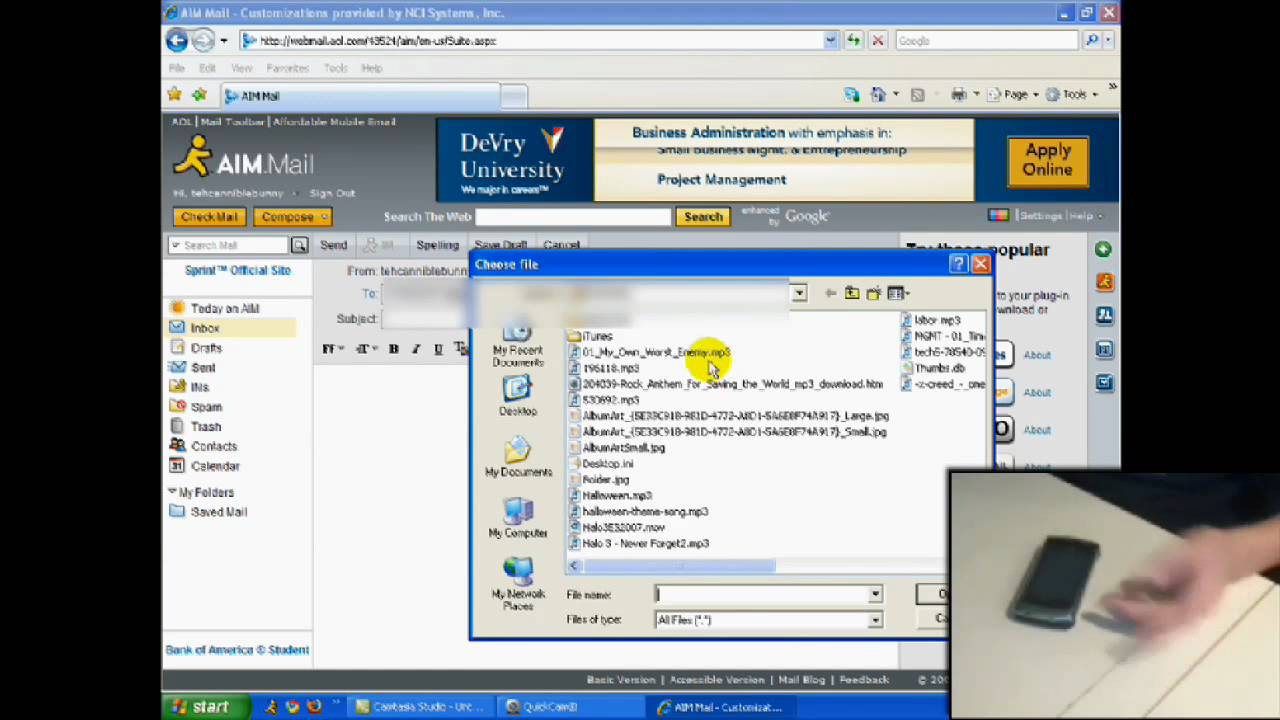
Task: Click the Apply Online ad button
Action: (1047, 160)
